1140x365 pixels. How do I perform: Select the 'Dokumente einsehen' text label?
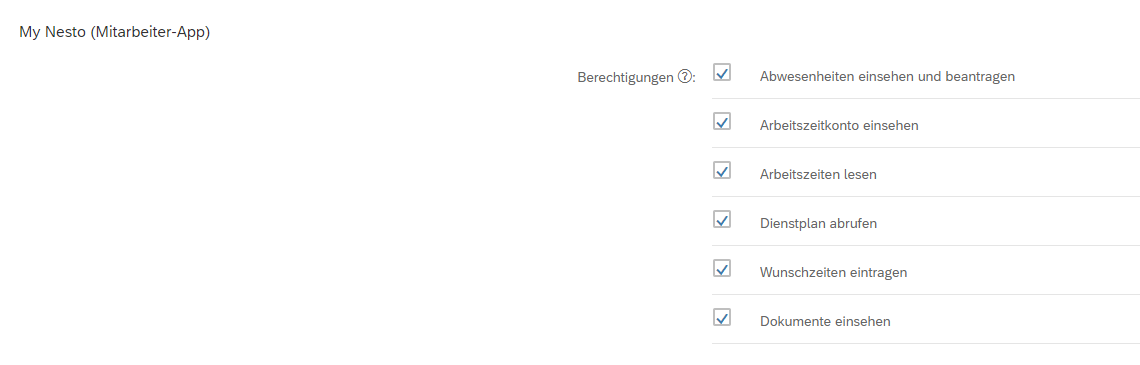(x=824, y=321)
